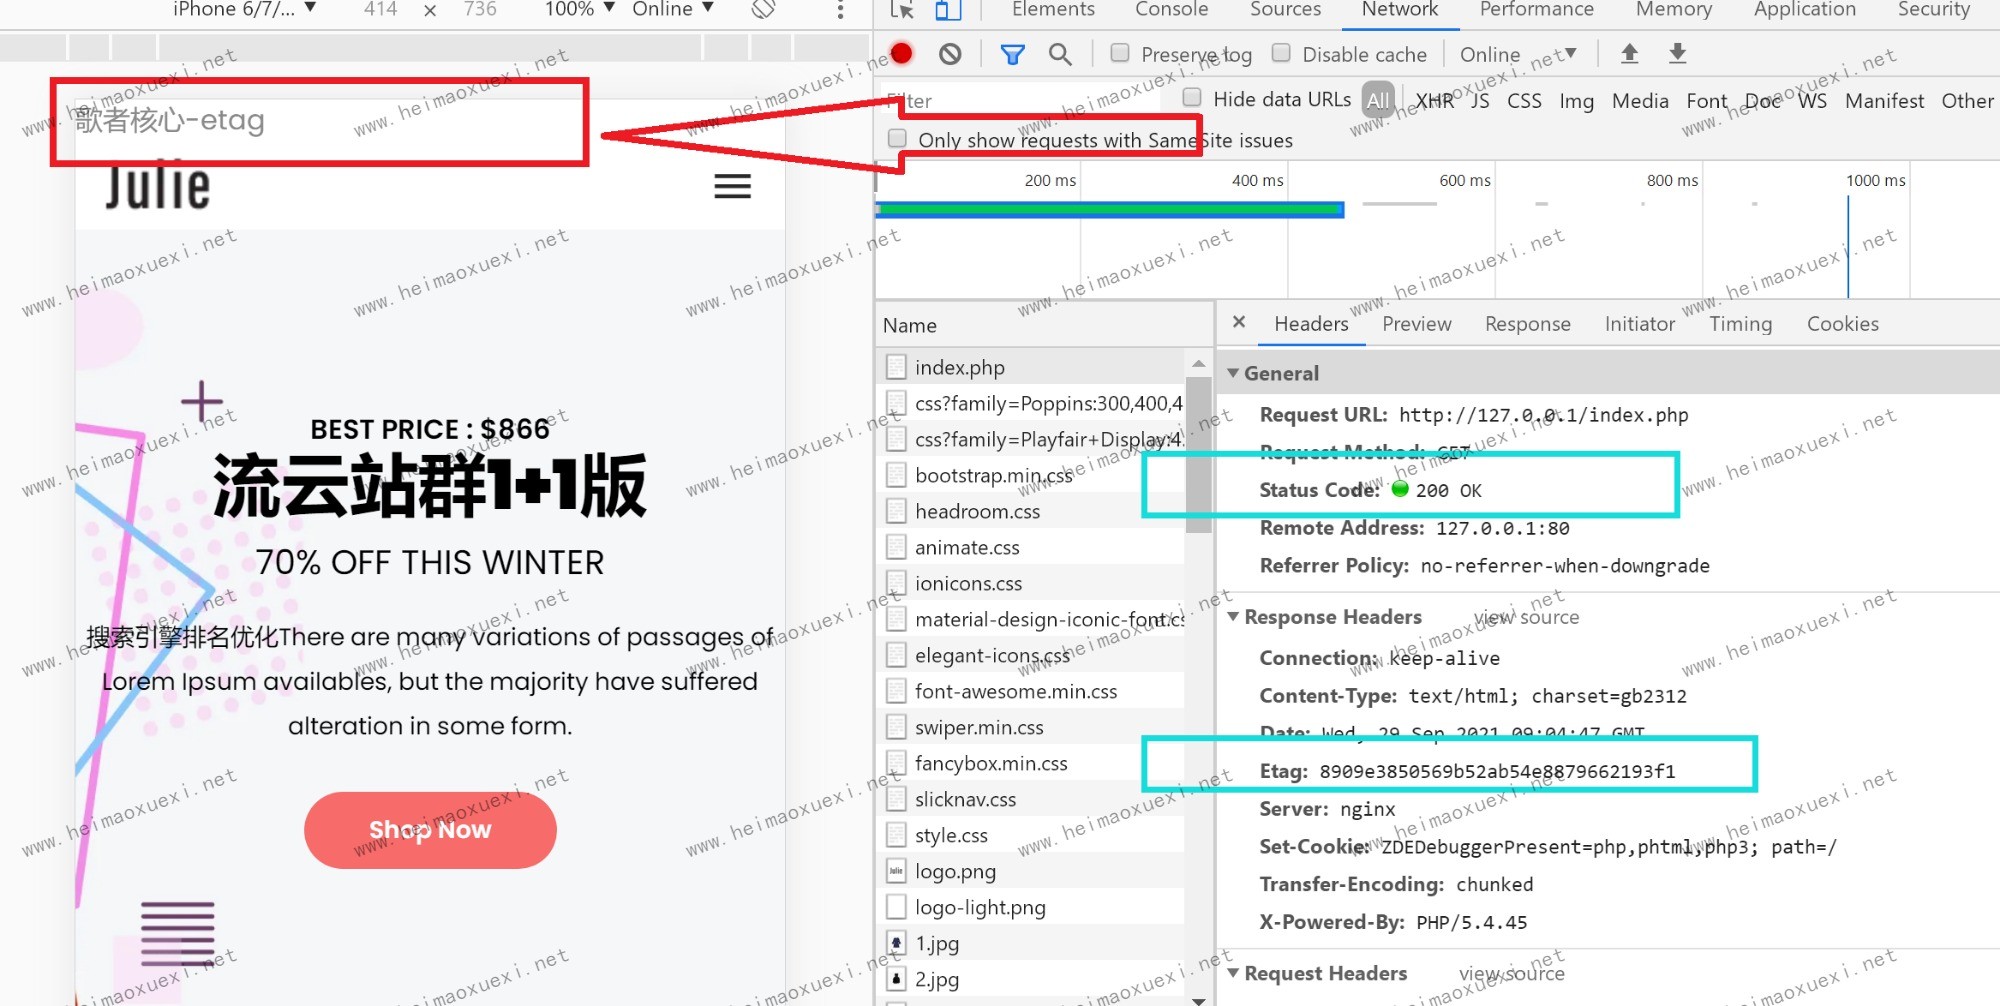Collapse the General section
Viewport: 2000px width, 1006px height.
(1234, 373)
